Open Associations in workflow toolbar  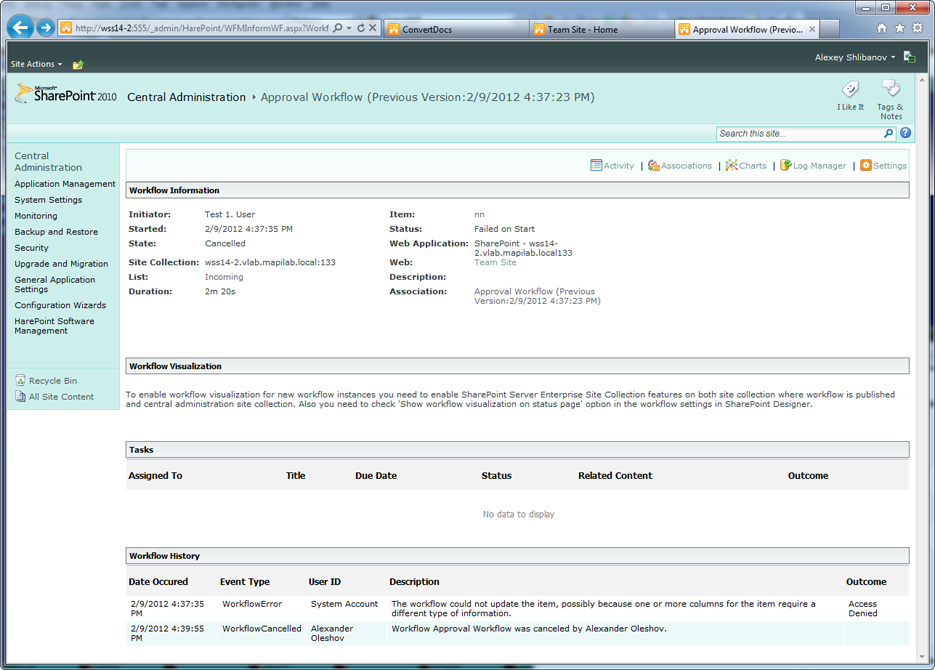point(680,166)
